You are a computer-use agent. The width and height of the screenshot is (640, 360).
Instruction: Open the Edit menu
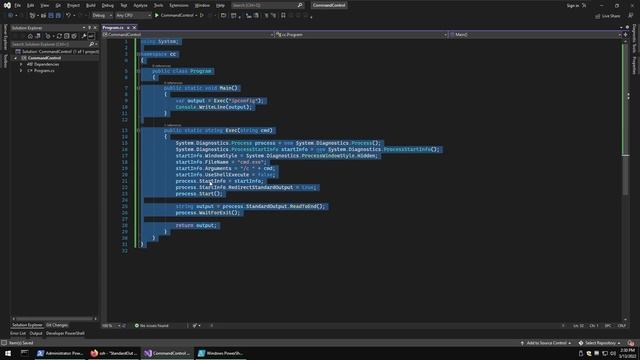point(31,5)
